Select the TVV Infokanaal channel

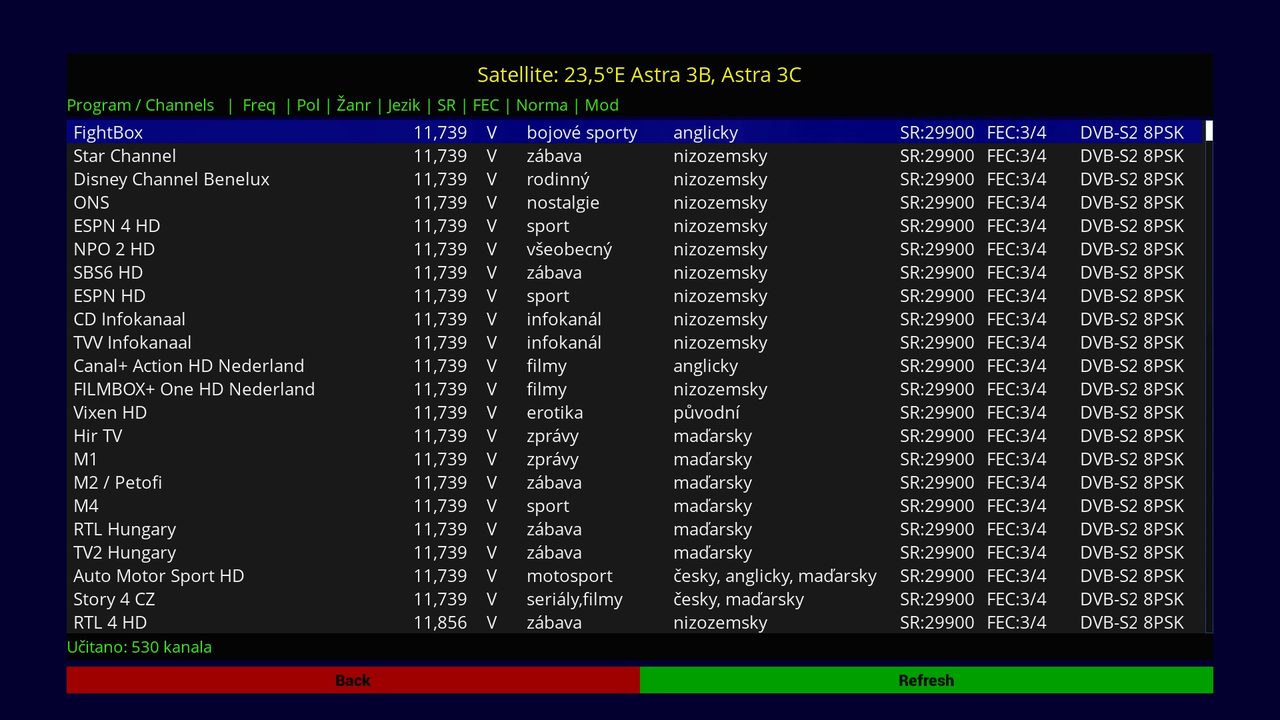635,342
